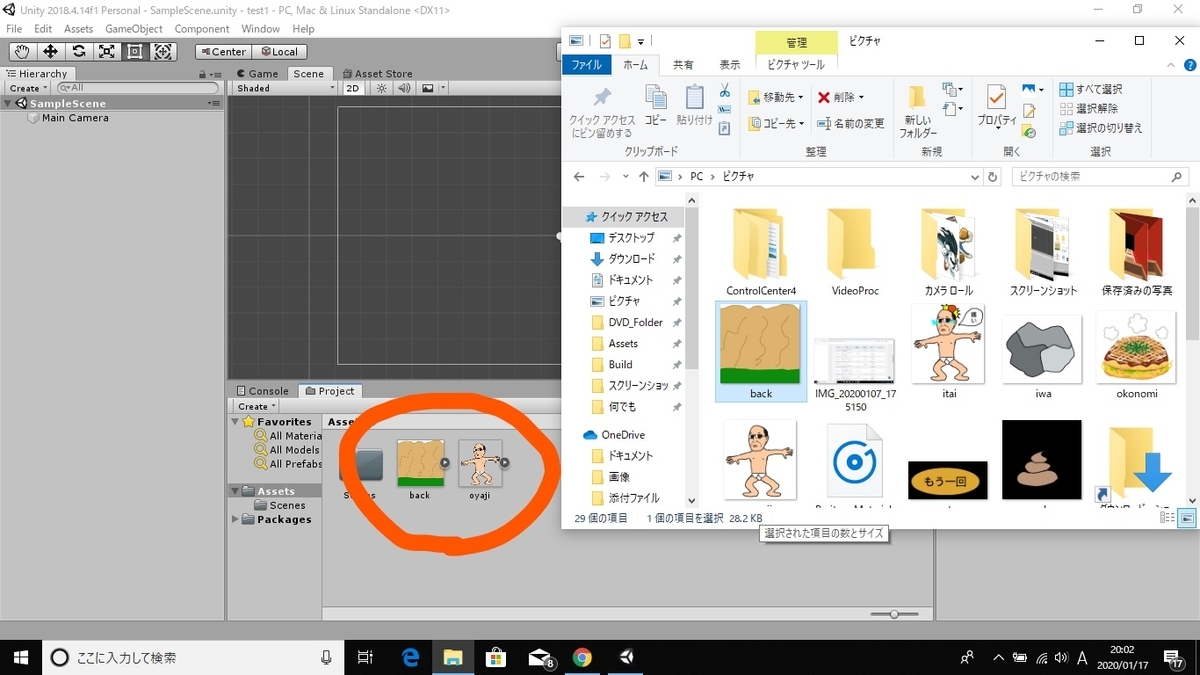
Task: Click the 削除 delete button
Action: [841, 97]
